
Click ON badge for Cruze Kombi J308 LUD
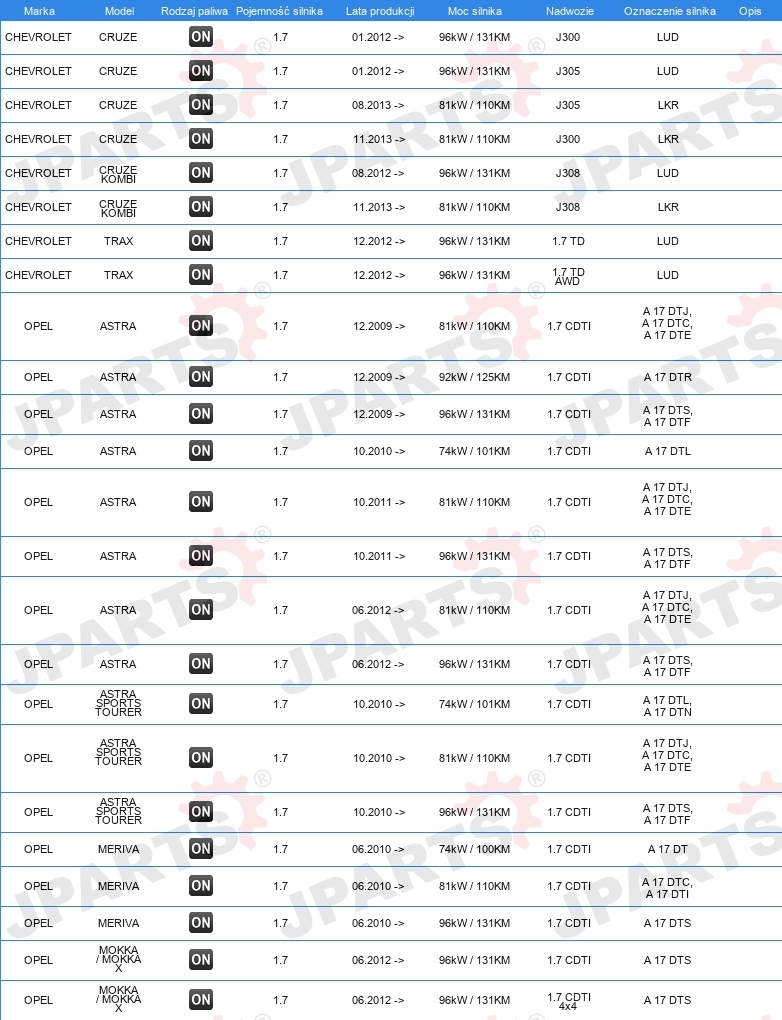click(x=201, y=173)
